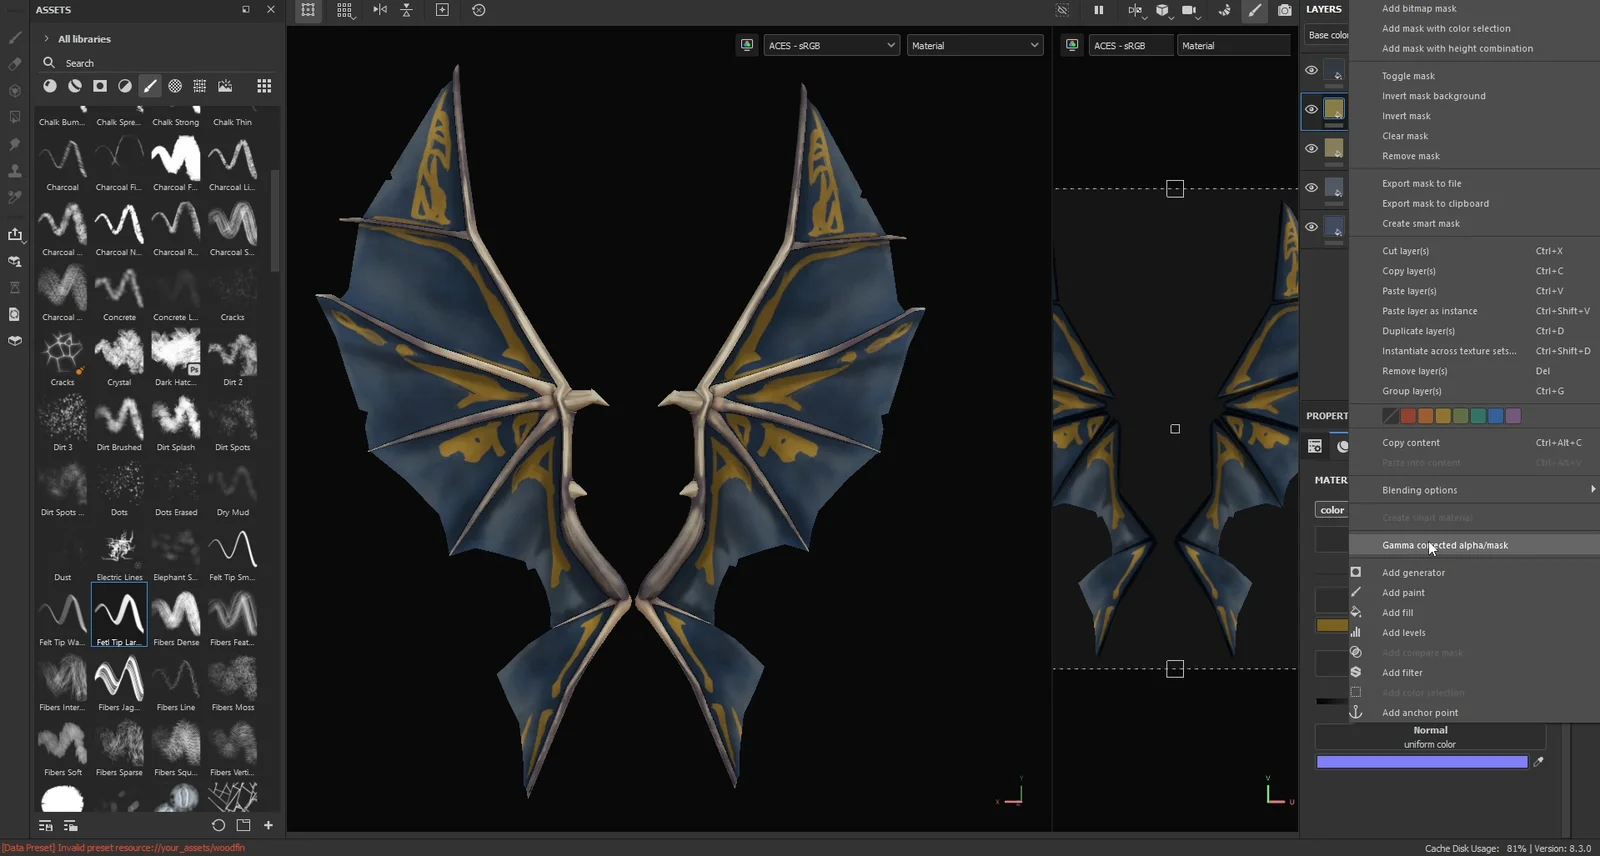Viewport: 1600px width, 856px height.
Task: Open the camera screenshot icon in toolbar
Action: (1285, 10)
